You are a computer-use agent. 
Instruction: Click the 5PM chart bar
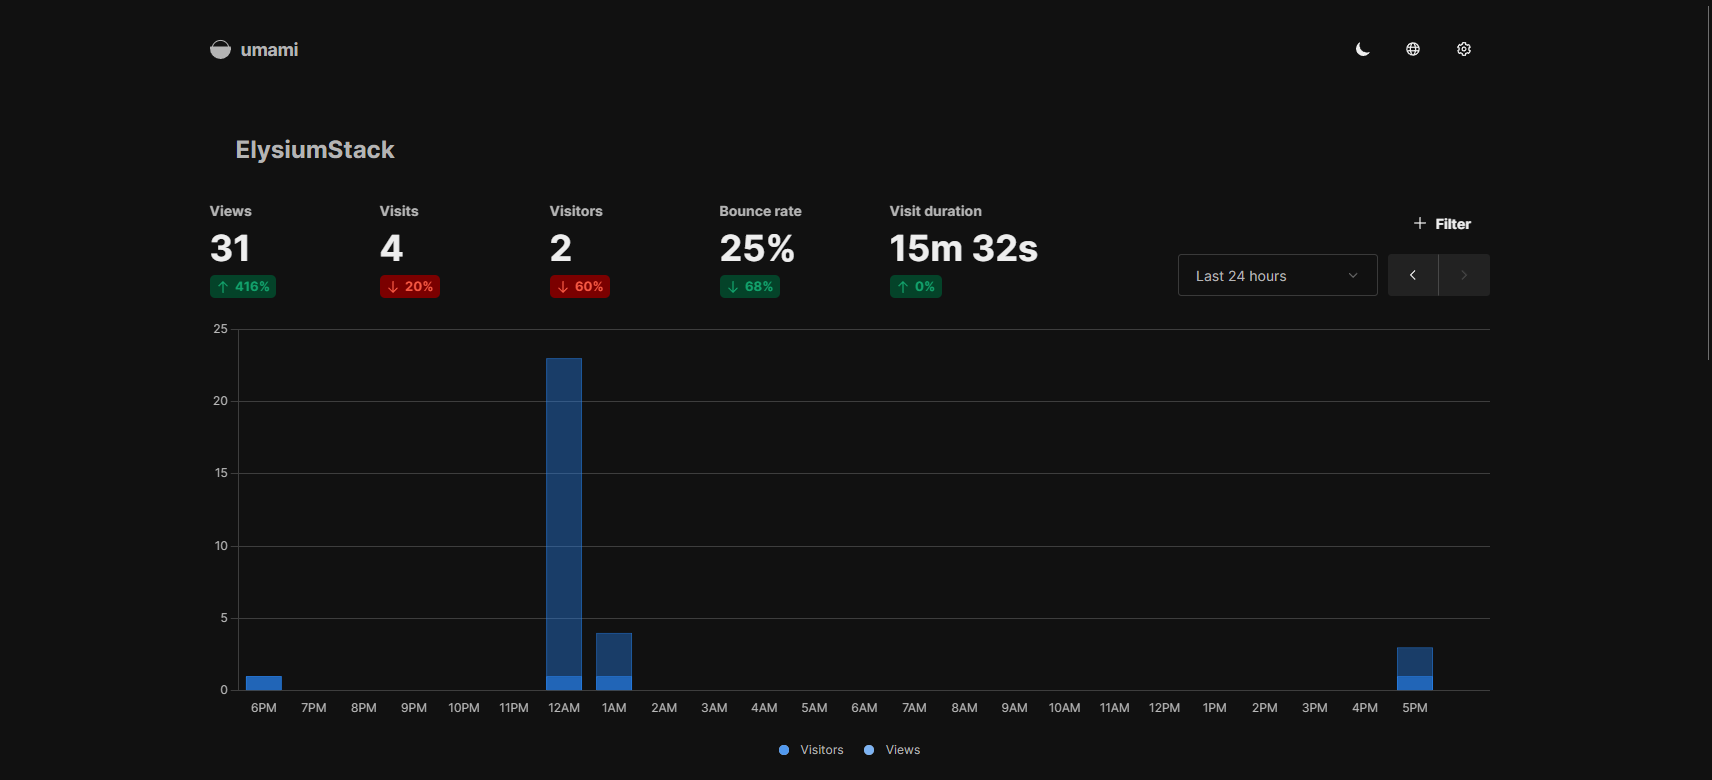(x=1415, y=663)
